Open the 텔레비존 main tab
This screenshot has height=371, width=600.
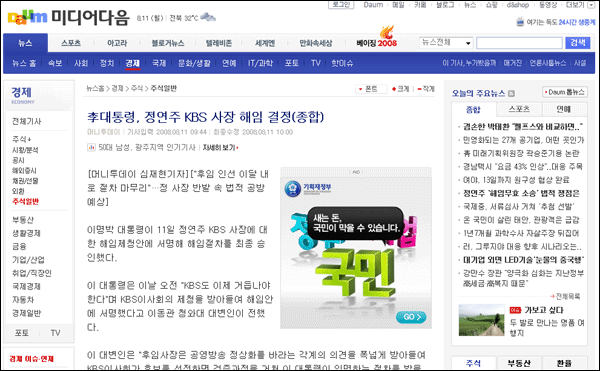pyautogui.click(x=219, y=43)
